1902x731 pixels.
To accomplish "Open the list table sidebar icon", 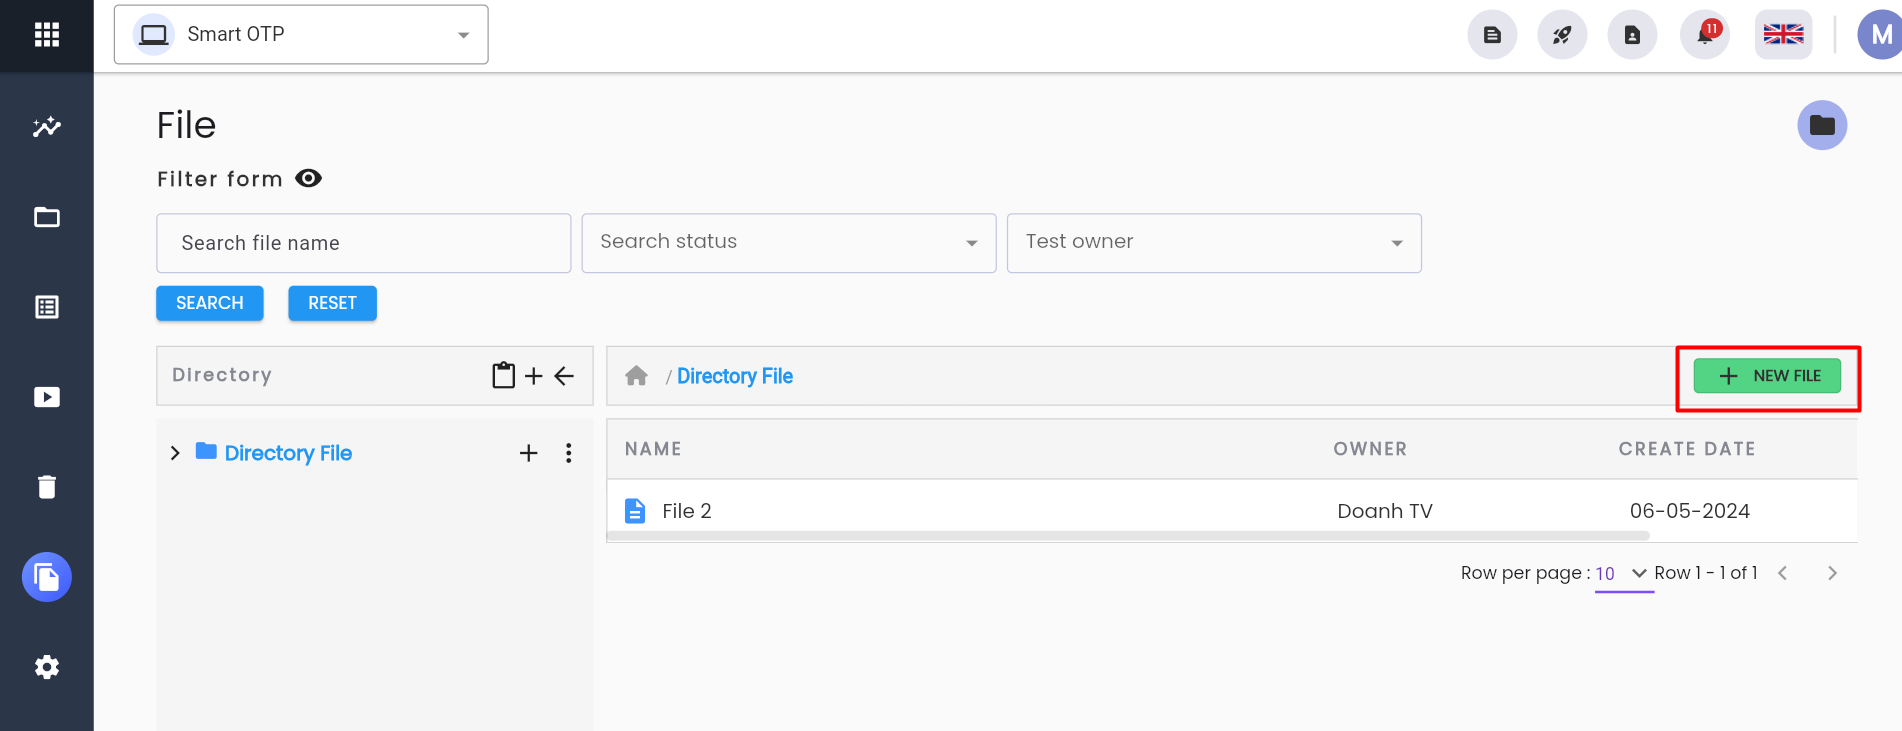I will coord(47,307).
